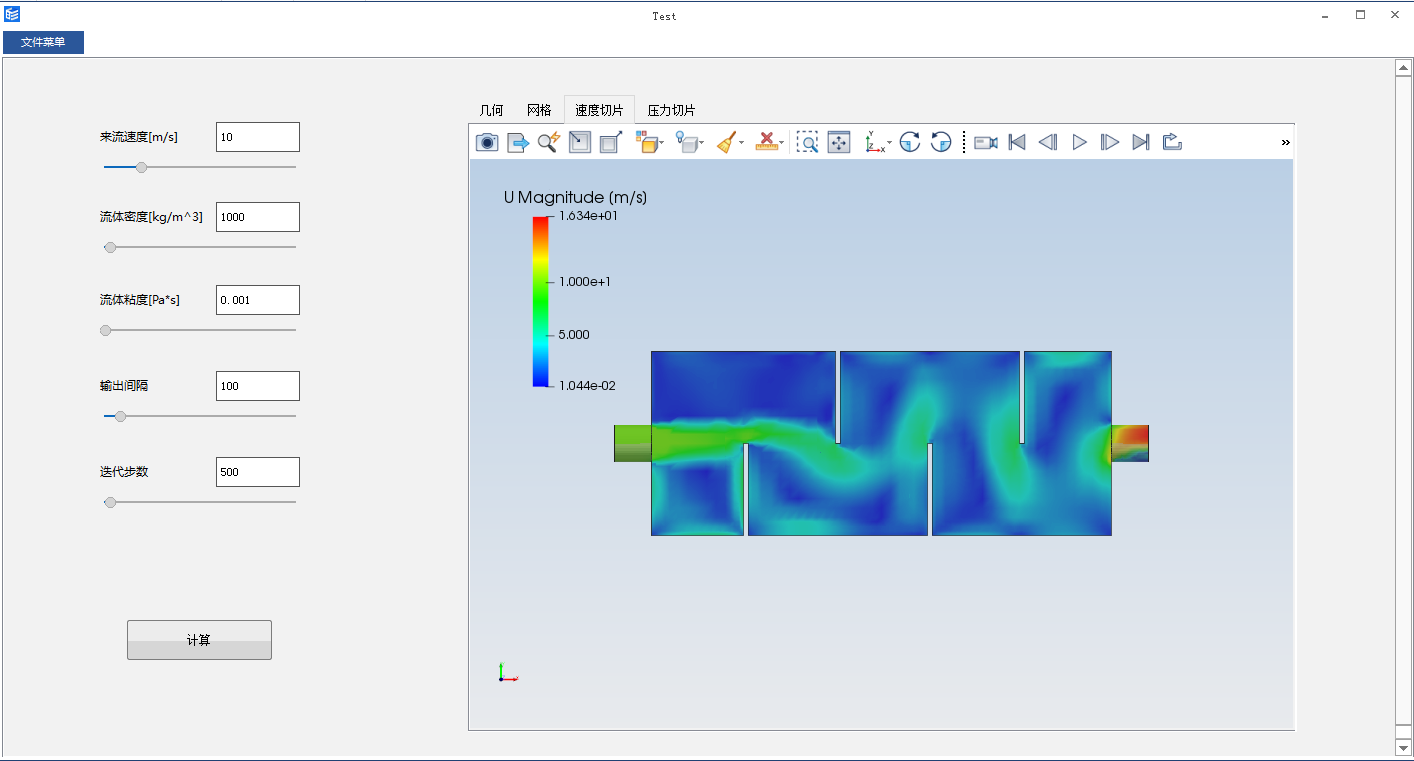Image resolution: width=1414 pixels, height=761 pixels.
Task: Rotate view counterclockwise
Action: 941,142
